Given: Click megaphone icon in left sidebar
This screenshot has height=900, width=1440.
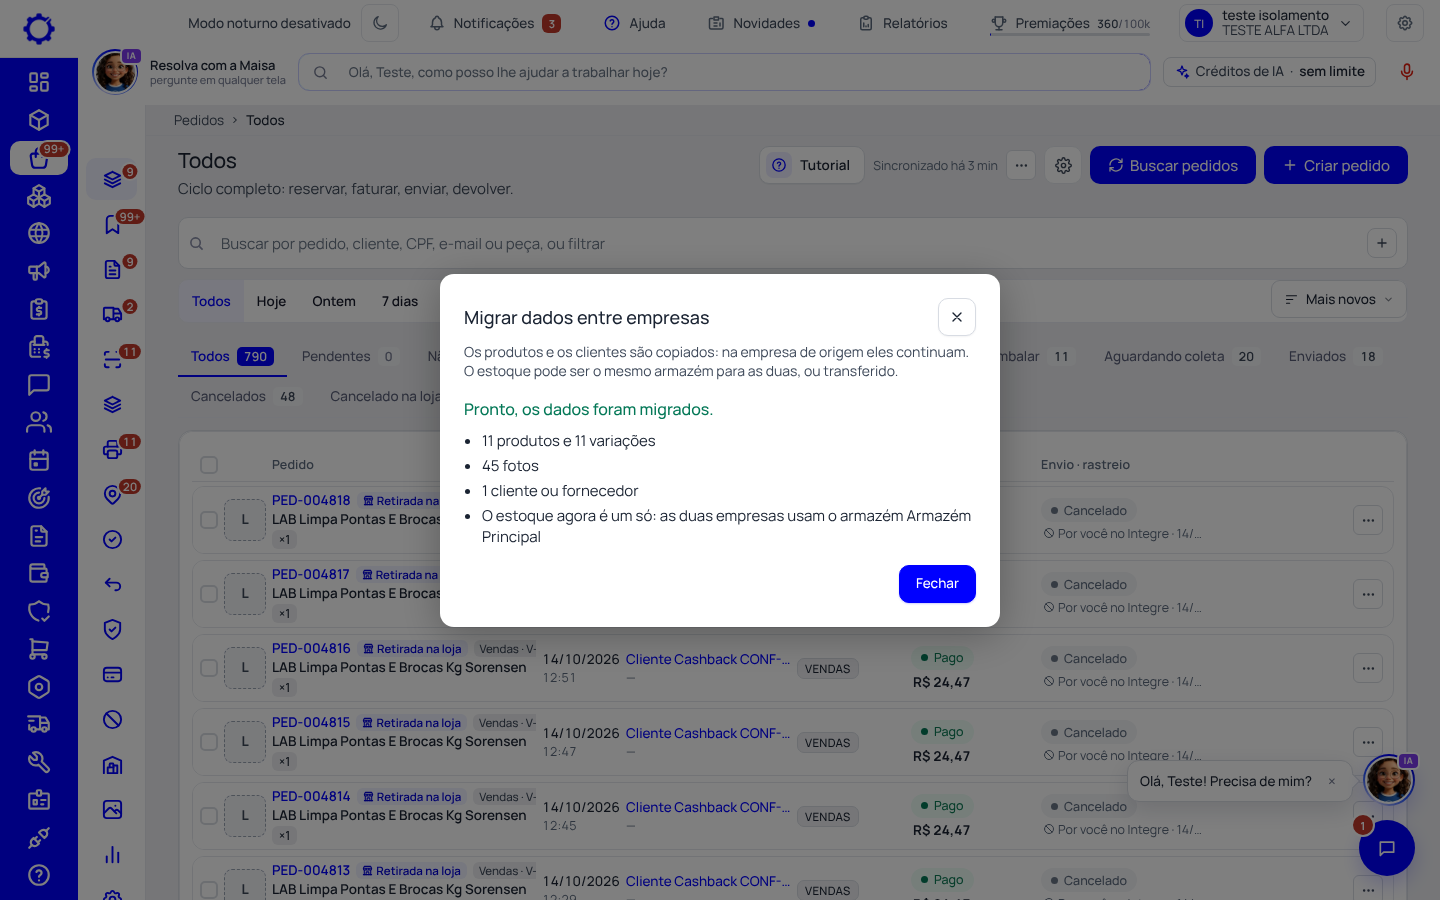Looking at the screenshot, I should click(x=39, y=271).
